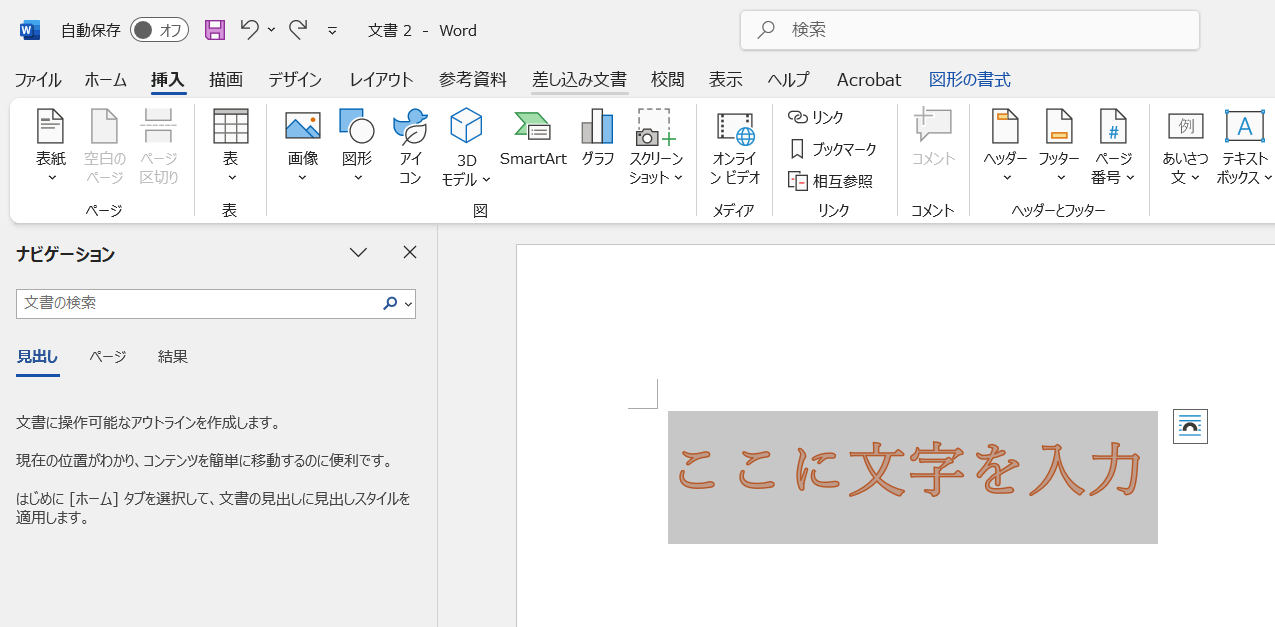Switch to the ホーム ribbon tab
Viewport: 1275px width, 627px height.
[x=105, y=80]
